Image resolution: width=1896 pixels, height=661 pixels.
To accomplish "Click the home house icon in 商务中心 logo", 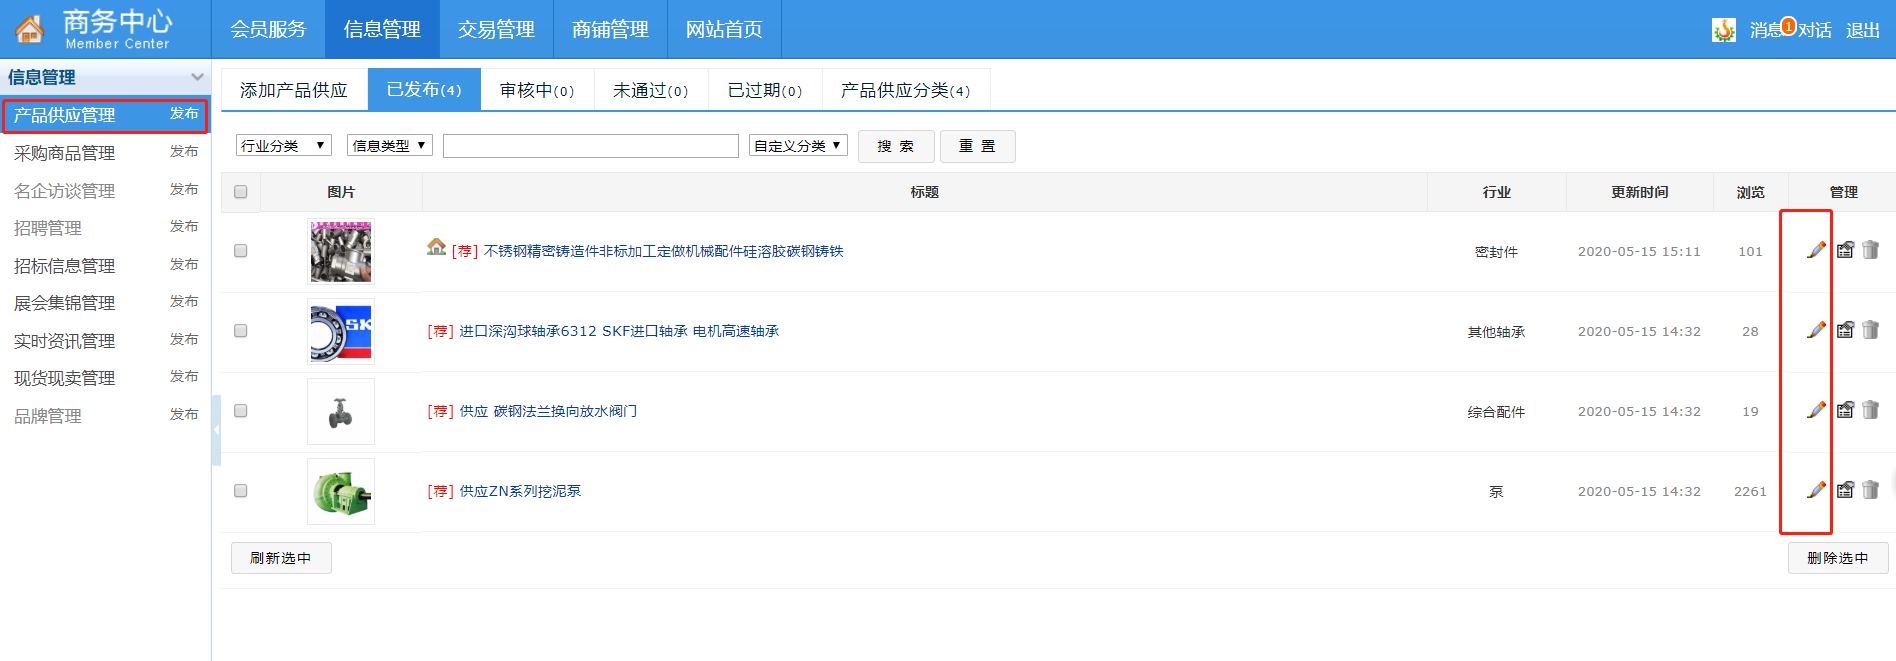I will tap(29, 30).
